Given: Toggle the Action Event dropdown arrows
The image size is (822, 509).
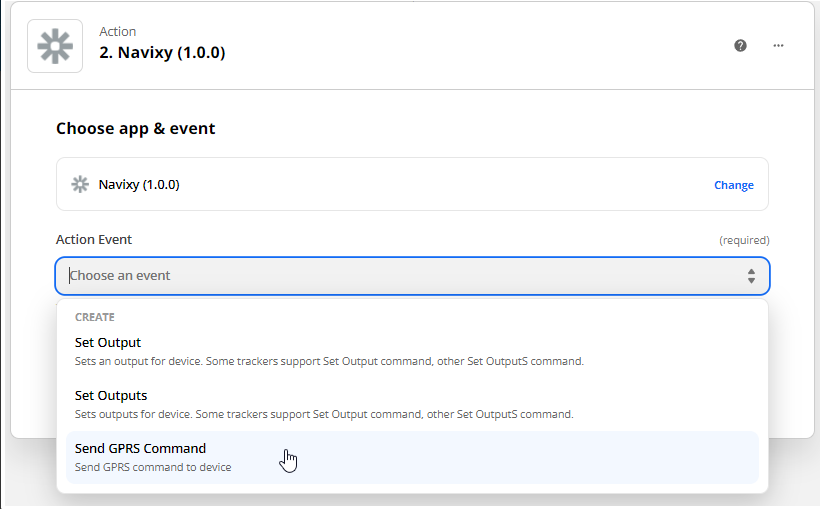Looking at the screenshot, I should click(751, 276).
